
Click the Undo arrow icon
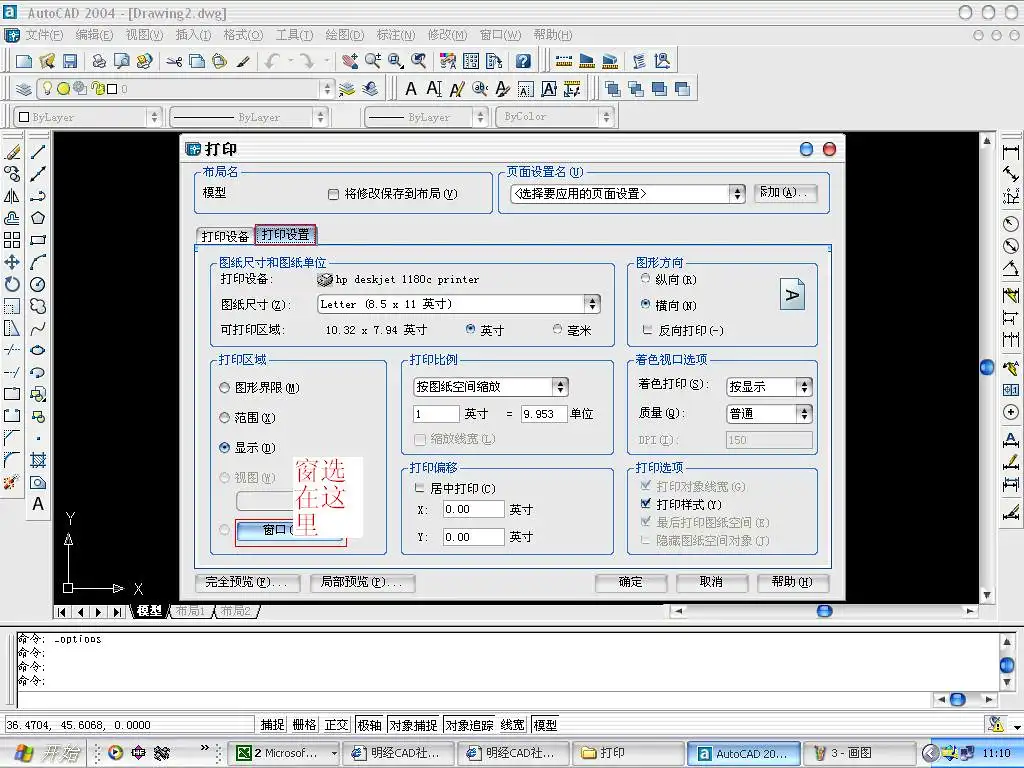pos(272,61)
